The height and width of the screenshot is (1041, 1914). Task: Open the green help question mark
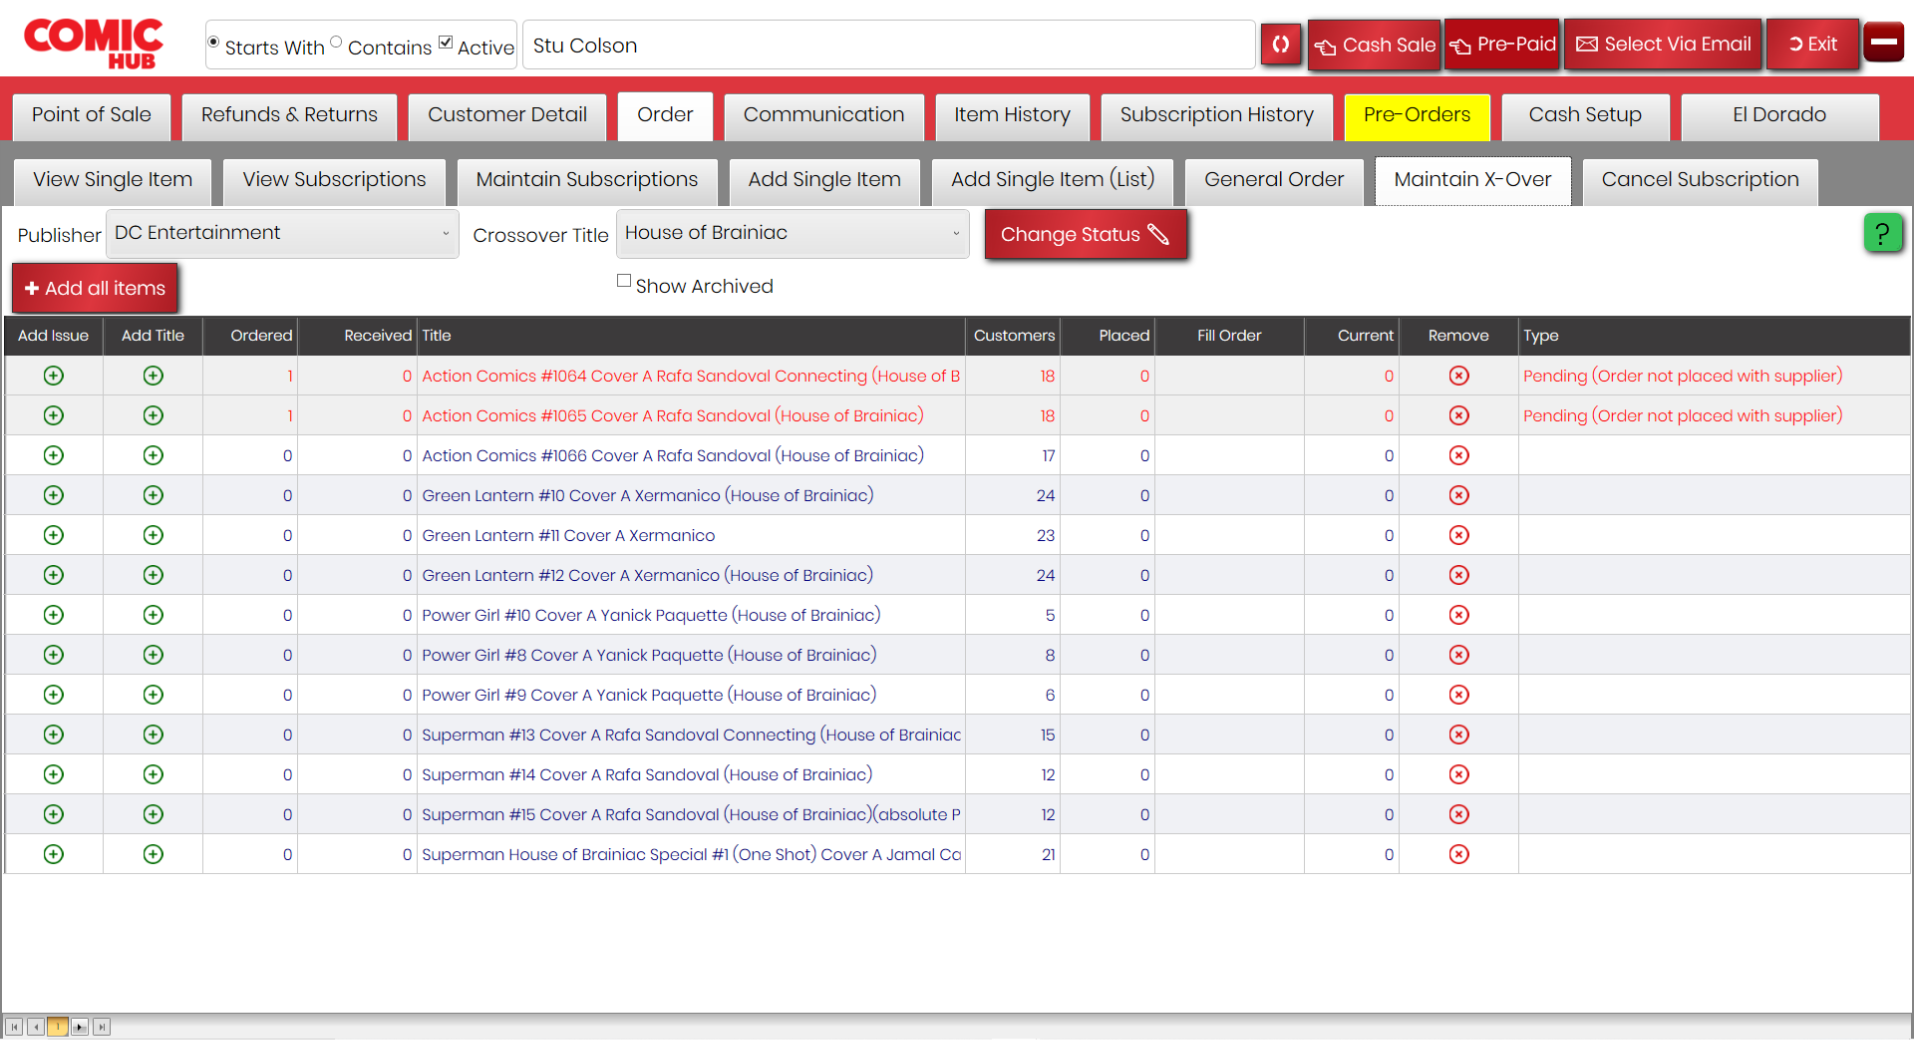[1882, 234]
